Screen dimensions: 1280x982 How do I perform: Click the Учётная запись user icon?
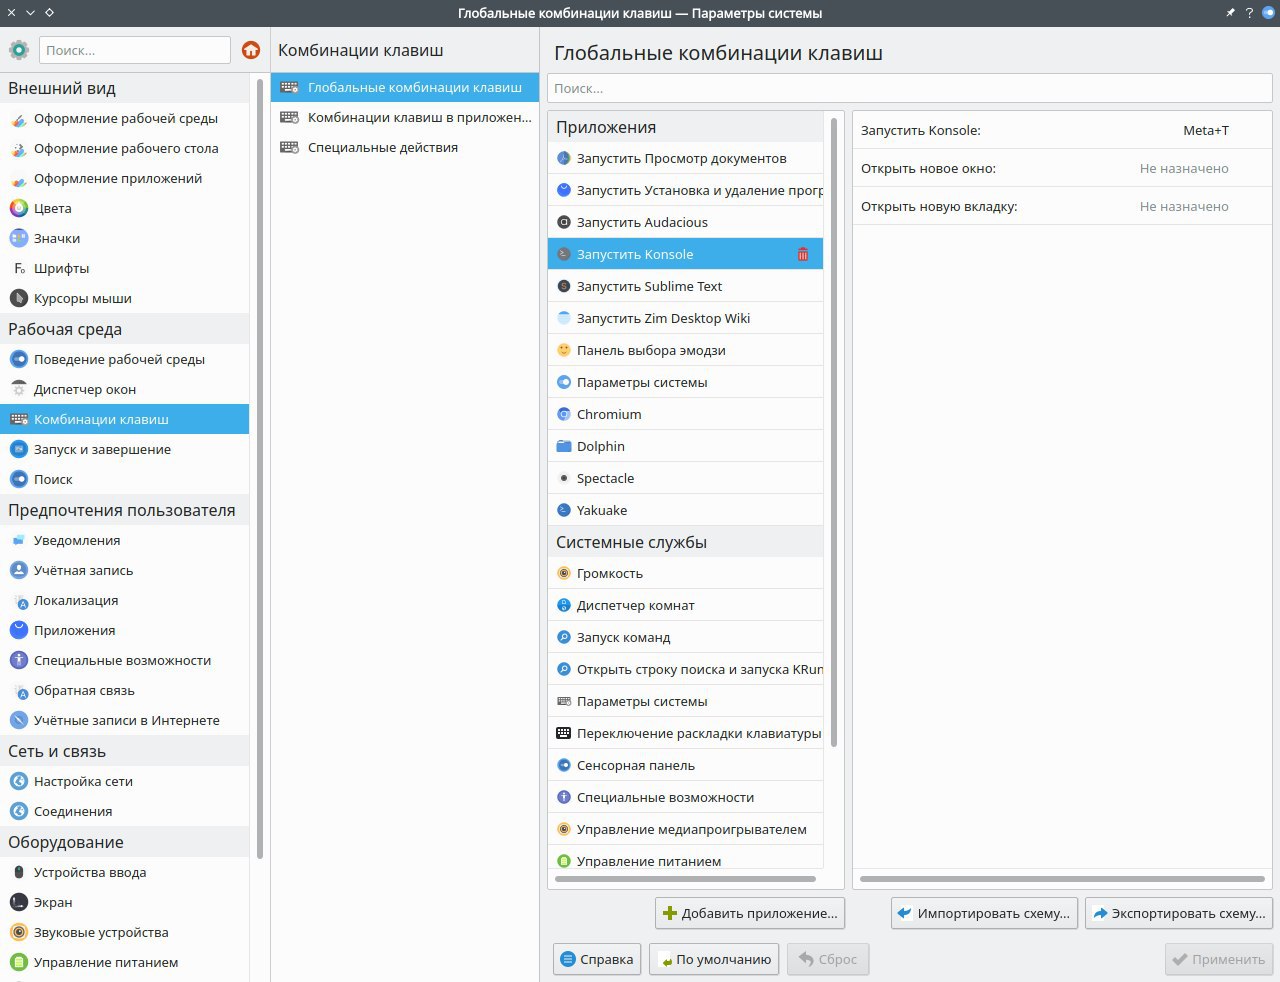[19, 570]
